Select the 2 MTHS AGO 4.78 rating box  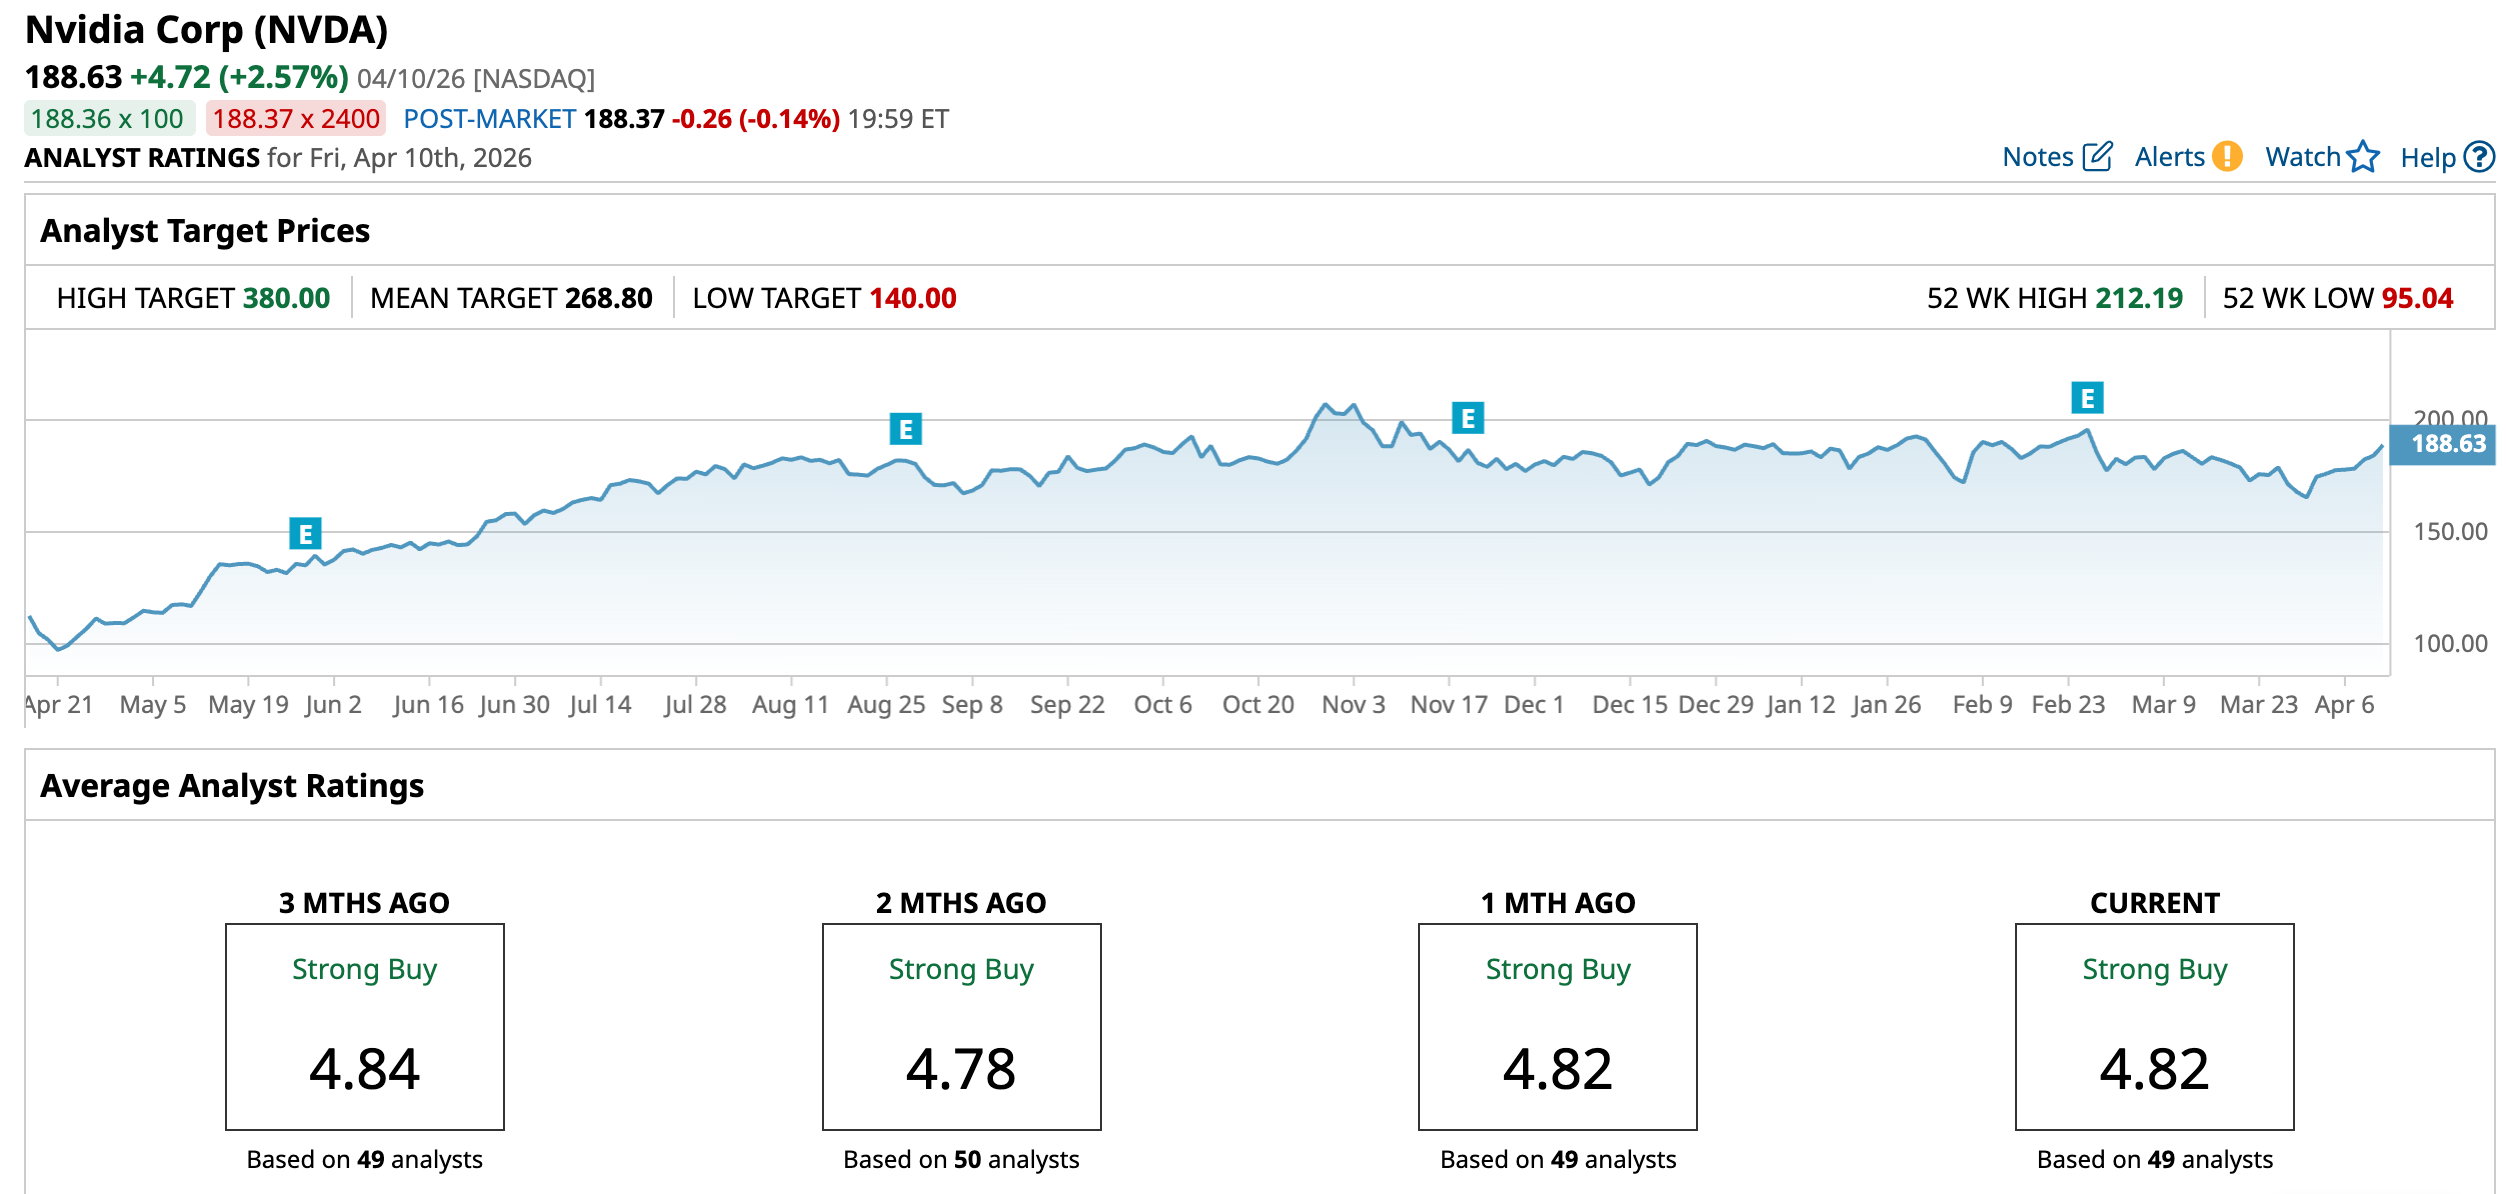tap(961, 1026)
